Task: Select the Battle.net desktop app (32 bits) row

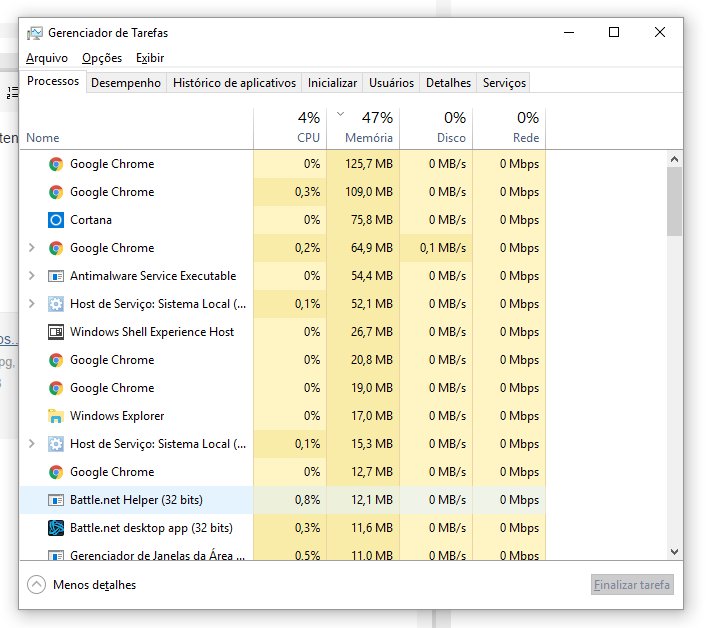Action: click(x=283, y=528)
